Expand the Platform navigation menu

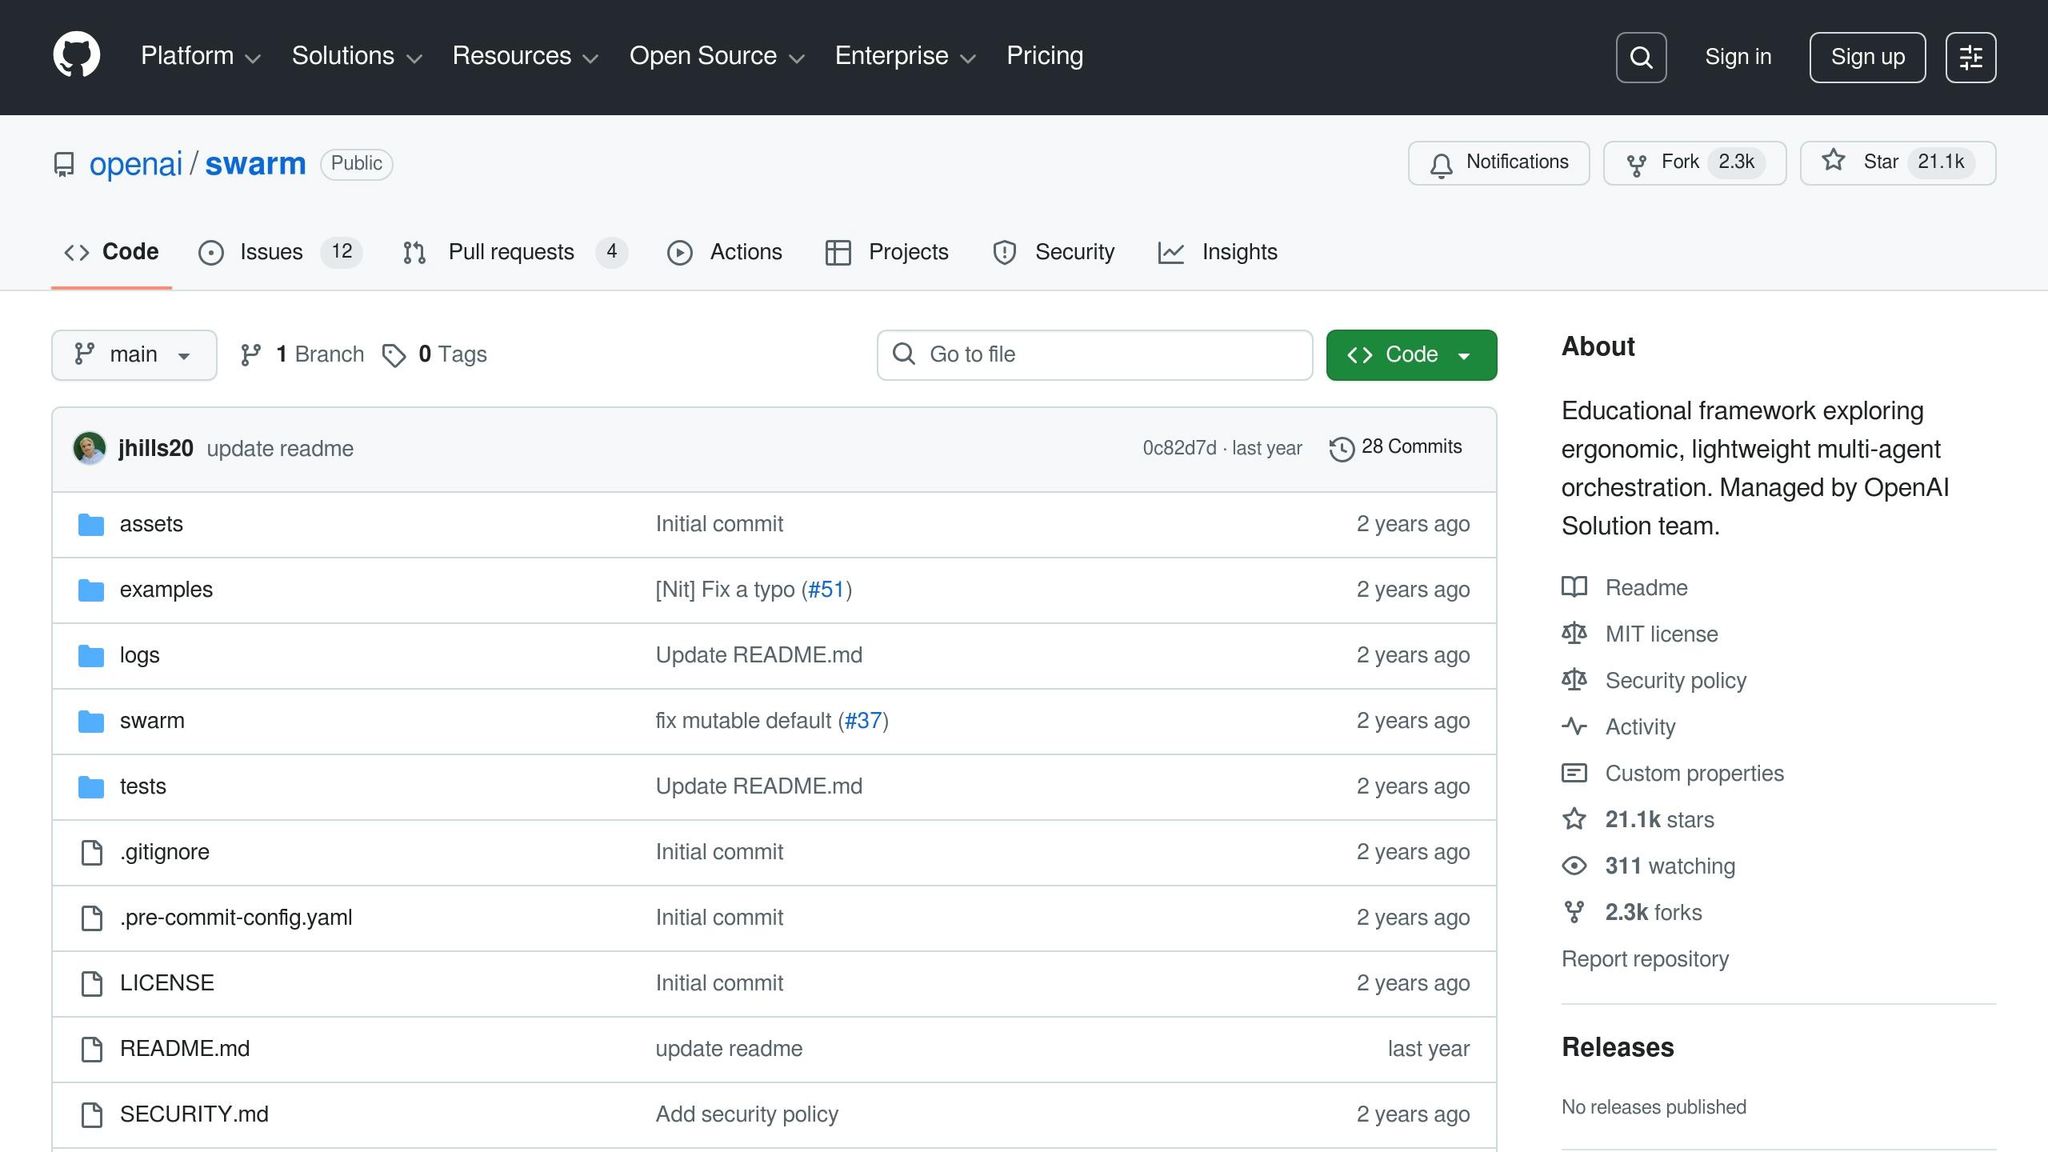200,56
